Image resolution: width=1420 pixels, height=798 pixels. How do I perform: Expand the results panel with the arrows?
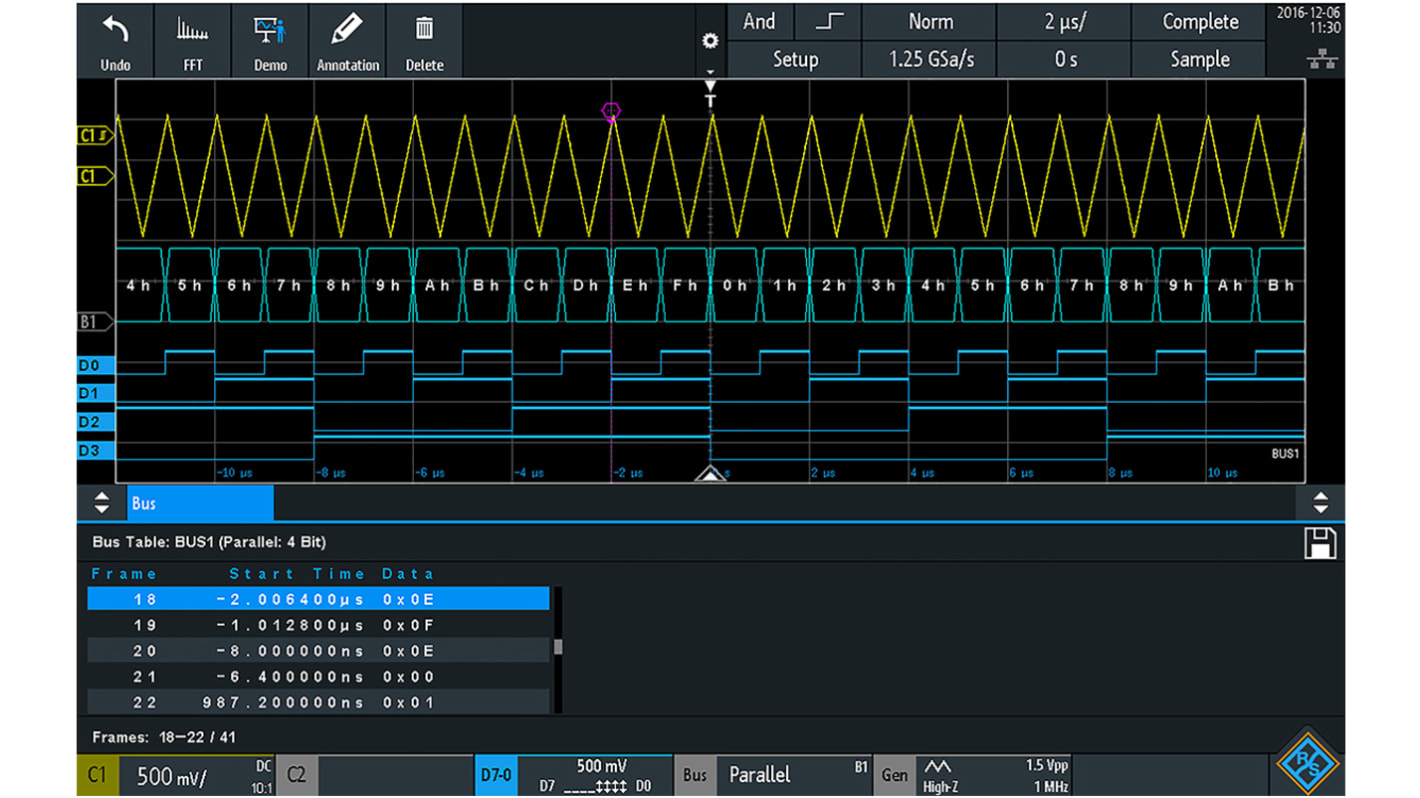click(x=100, y=503)
